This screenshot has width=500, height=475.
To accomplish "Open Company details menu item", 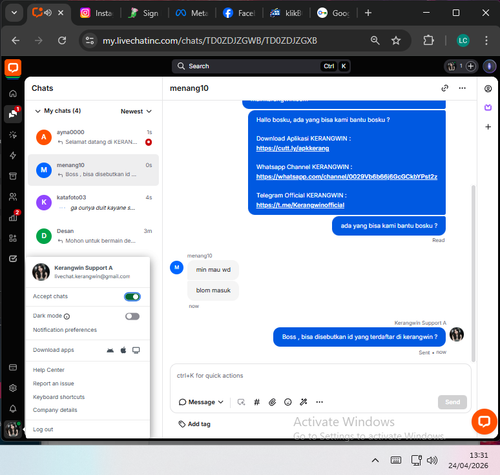I will tap(55, 410).
